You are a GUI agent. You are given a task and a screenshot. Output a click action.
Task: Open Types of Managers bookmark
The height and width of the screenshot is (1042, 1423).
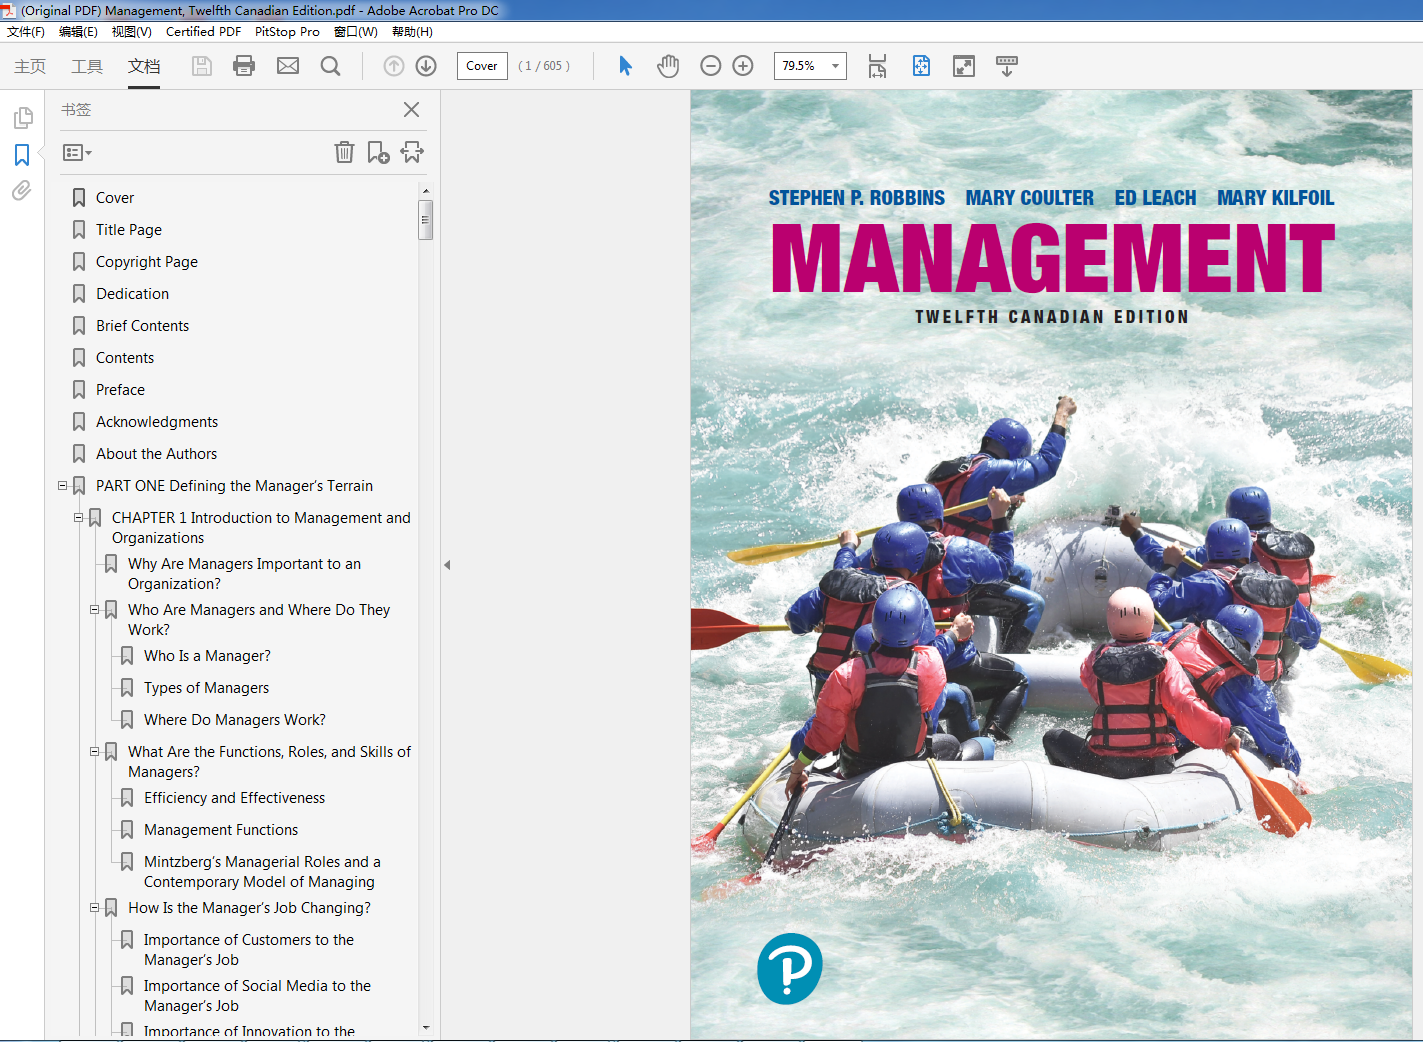(206, 688)
